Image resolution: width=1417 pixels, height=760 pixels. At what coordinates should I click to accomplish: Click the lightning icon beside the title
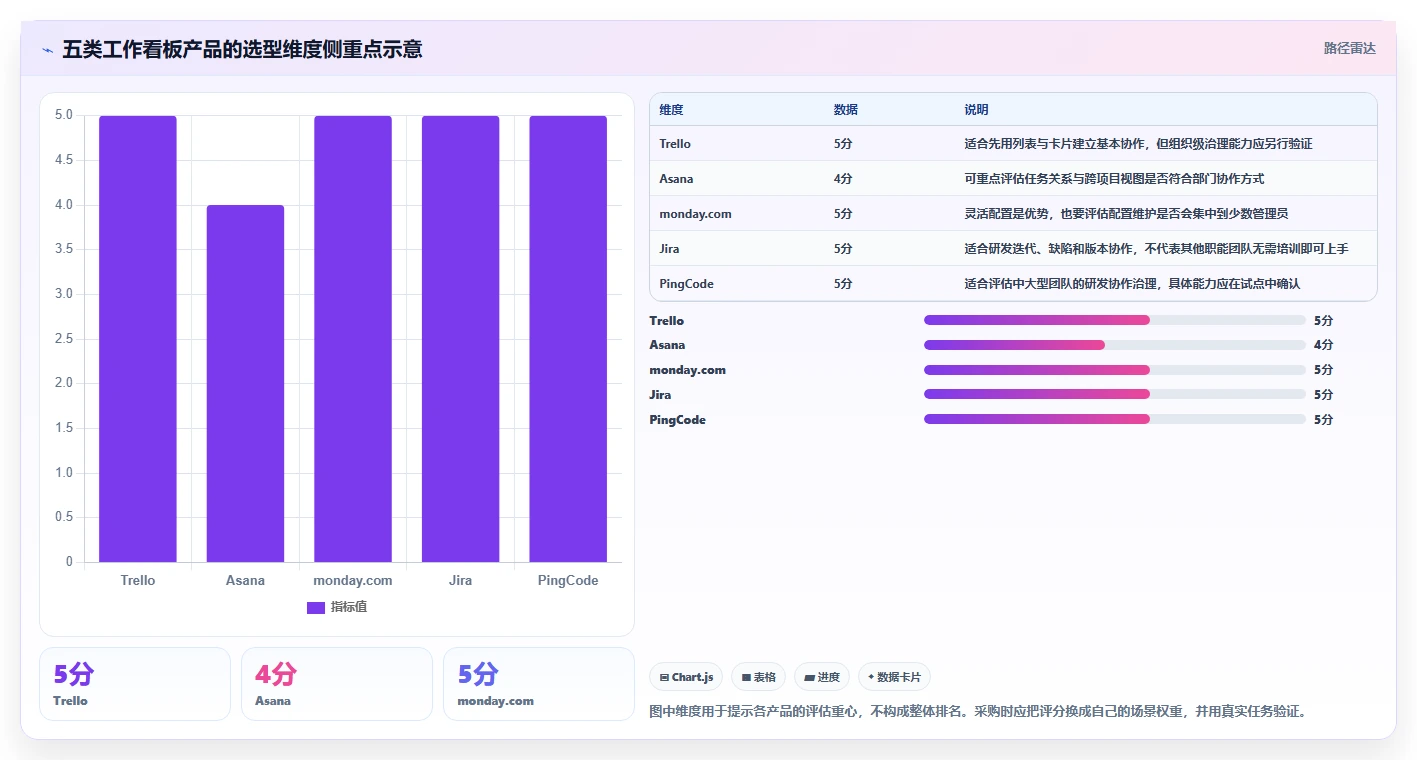(x=47, y=50)
